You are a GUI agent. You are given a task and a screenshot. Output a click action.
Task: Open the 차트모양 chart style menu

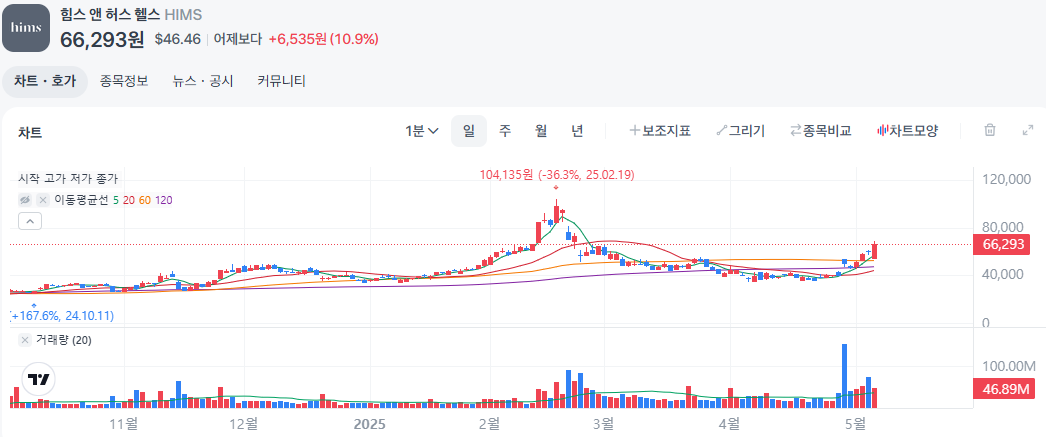tap(907, 131)
